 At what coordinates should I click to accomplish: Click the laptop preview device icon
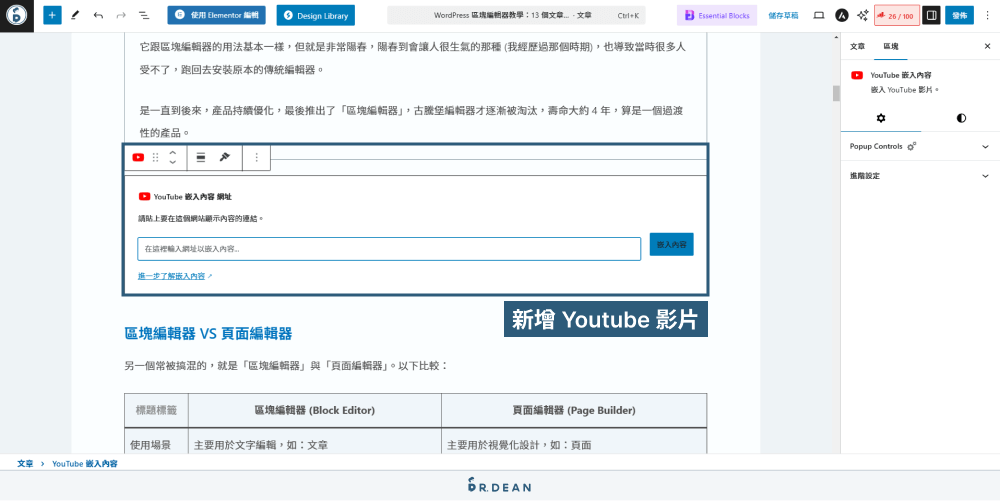pyautogui.click(x=820, y=15)
